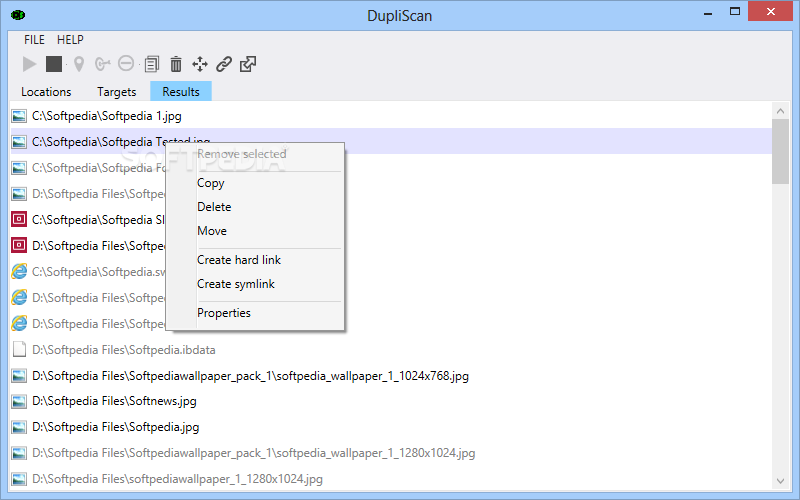Click image icon beside Softpedia 1.jpg
The height and width of the screenshot is (500, 800).
pyautogui.click(x=19, y=116)
